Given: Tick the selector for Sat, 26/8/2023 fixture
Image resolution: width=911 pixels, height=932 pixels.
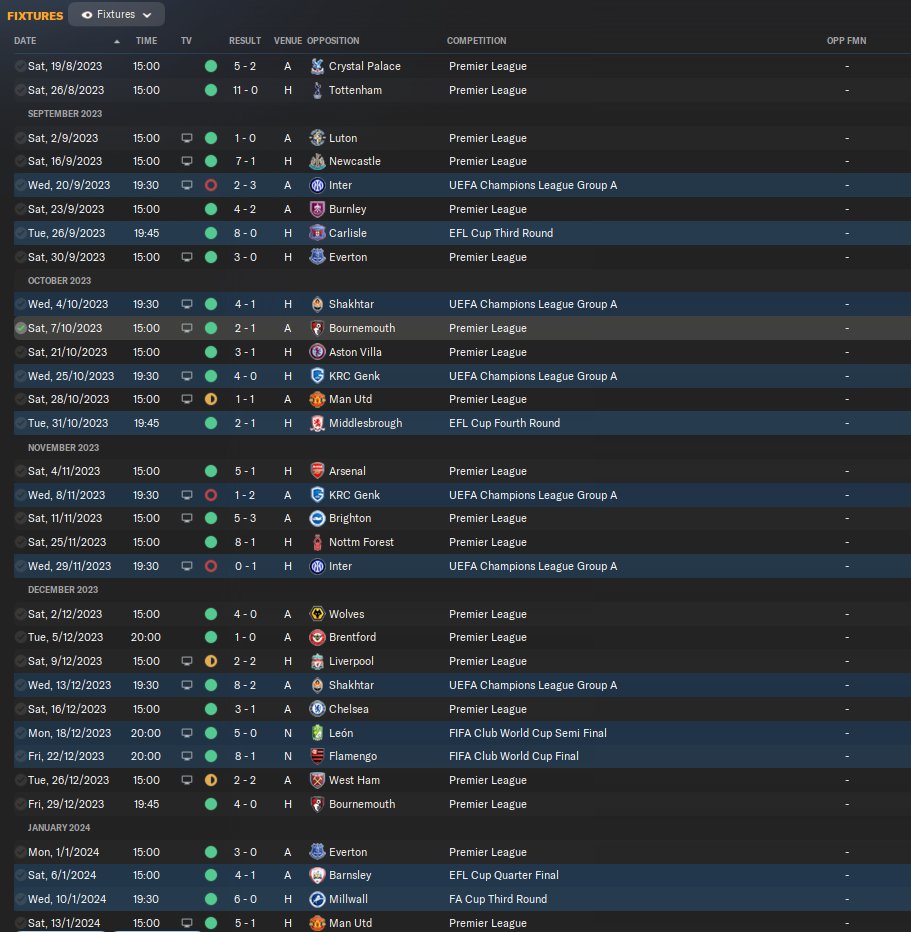Looking at the screenshot, I should click(x=21, y=90).
